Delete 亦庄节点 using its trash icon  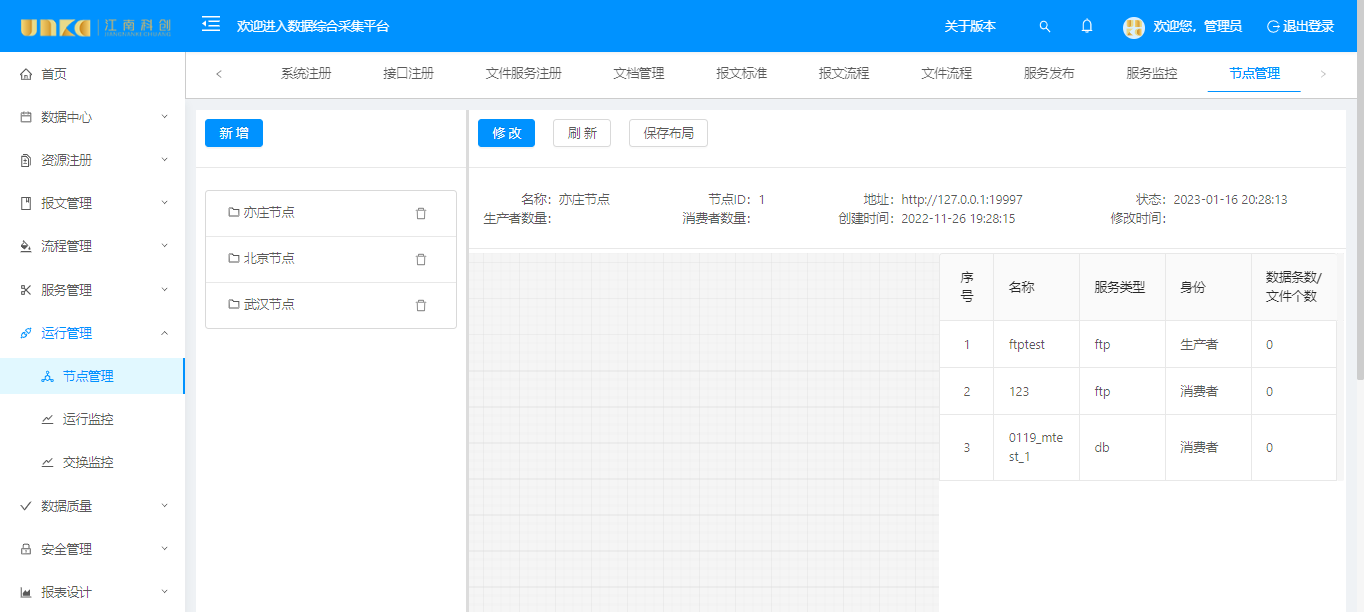[x=421, y=213]
